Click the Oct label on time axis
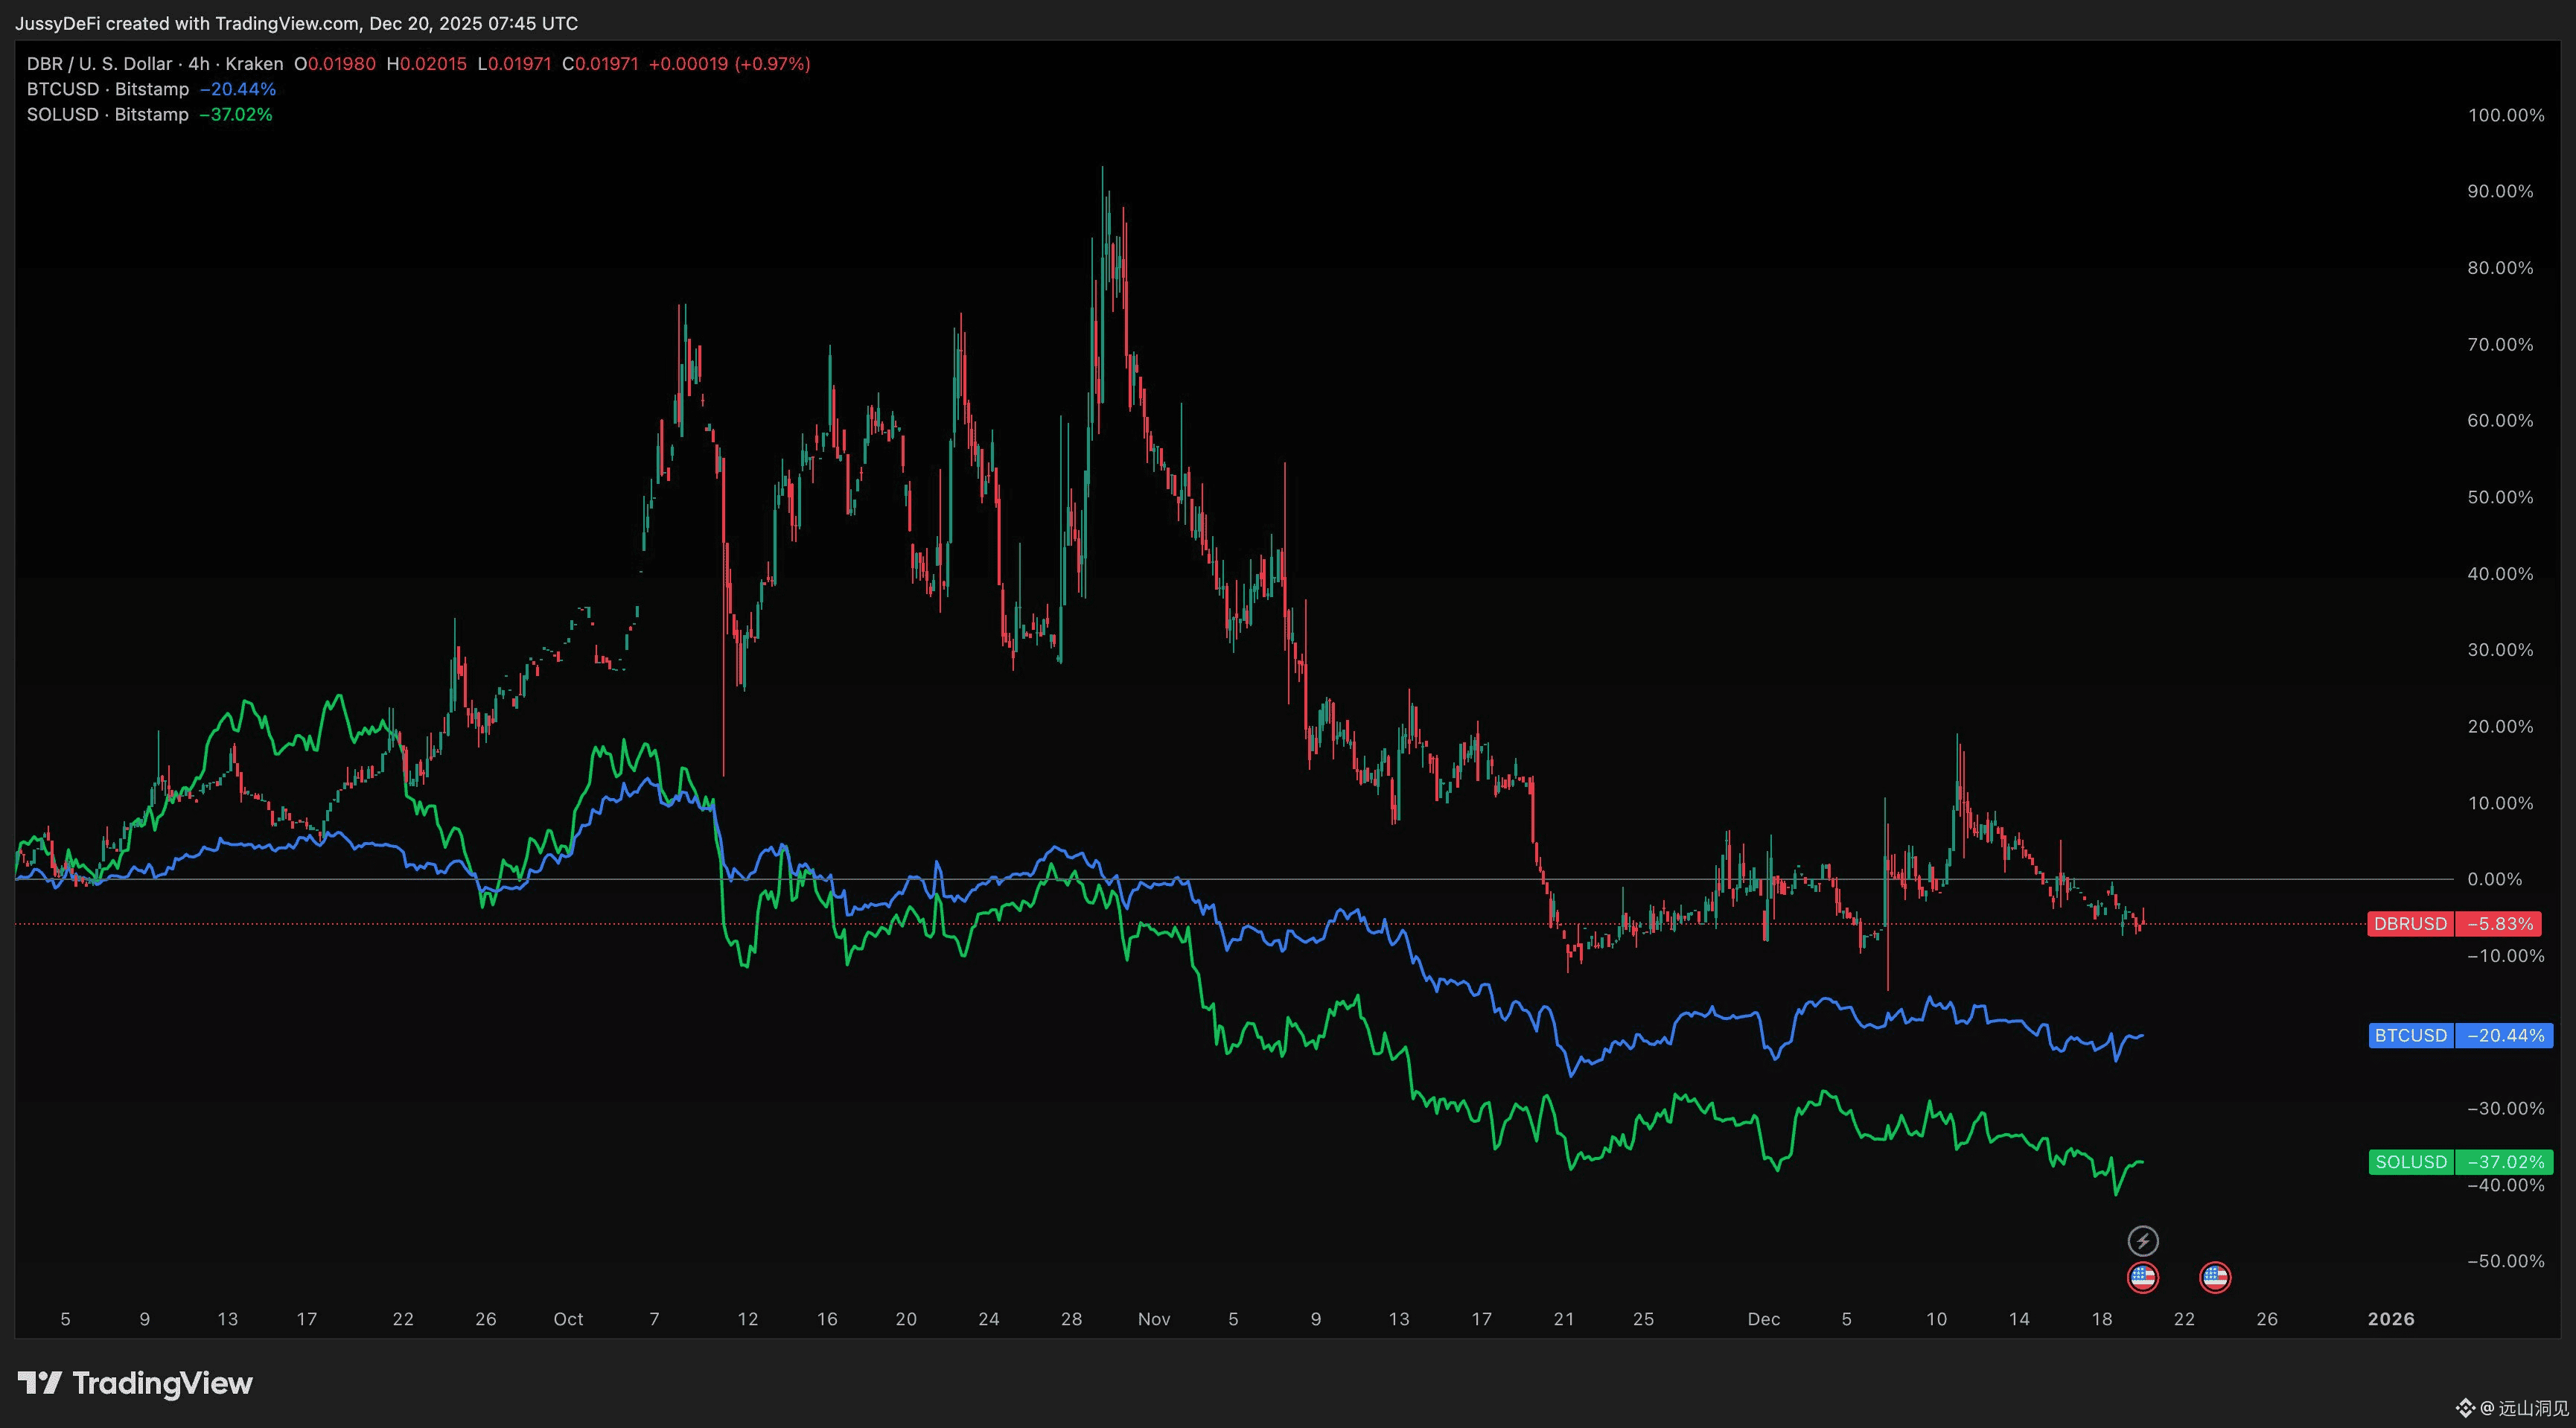The width and height of the screenshot is (2576, 1428). click(x=568, y=1319)
